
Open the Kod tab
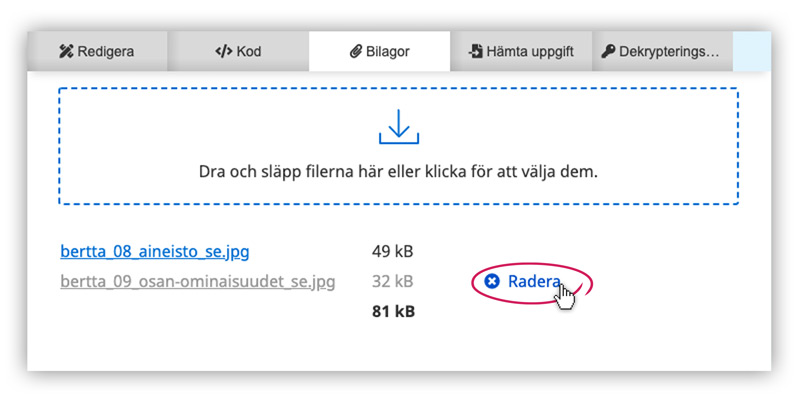[238, 51]
